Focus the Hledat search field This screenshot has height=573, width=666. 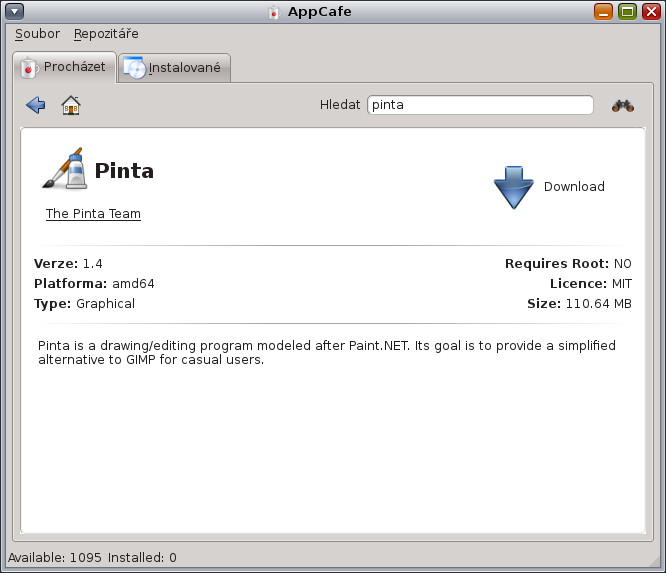click(x=480, y=105)
